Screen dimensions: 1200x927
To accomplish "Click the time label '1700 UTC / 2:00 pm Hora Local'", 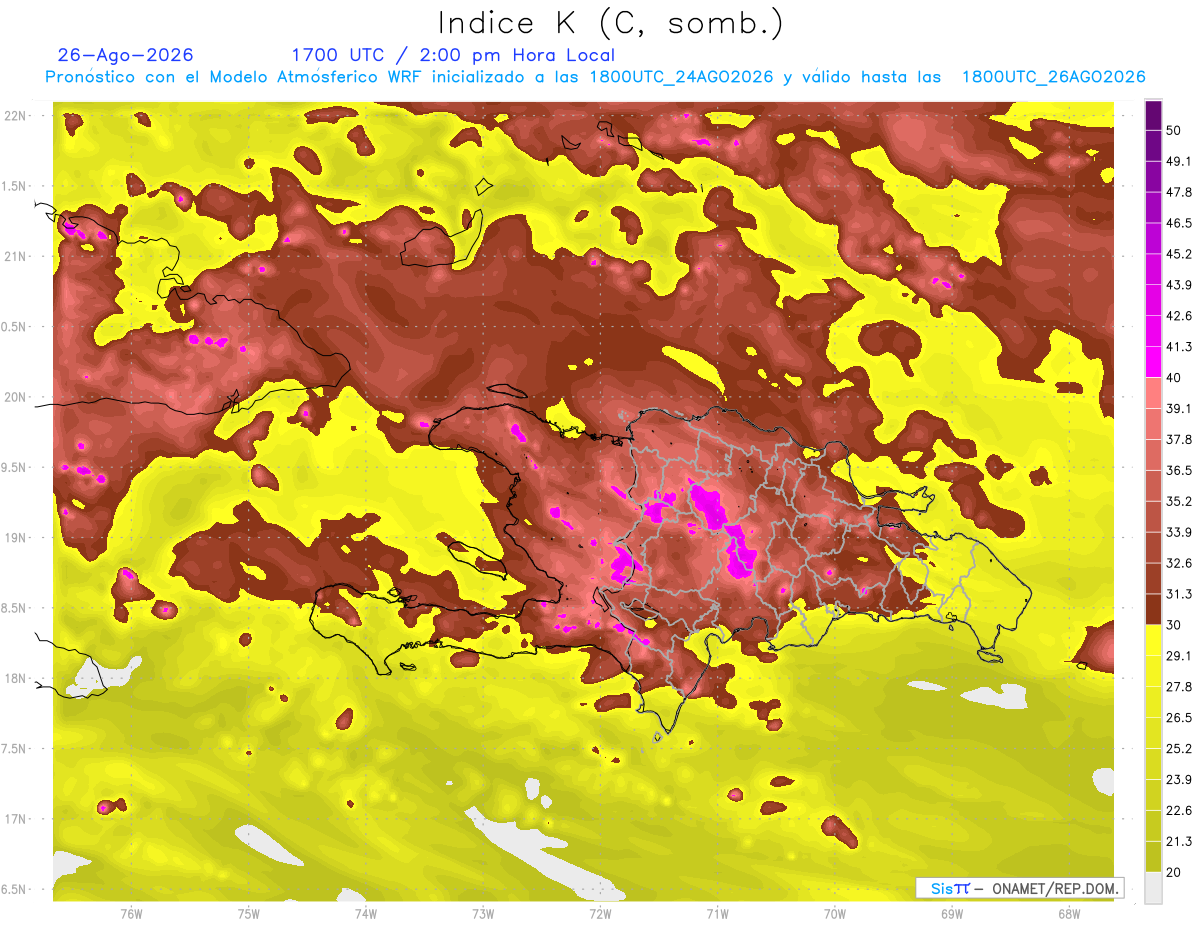I will pyautogui.click(x=453, y=55).
